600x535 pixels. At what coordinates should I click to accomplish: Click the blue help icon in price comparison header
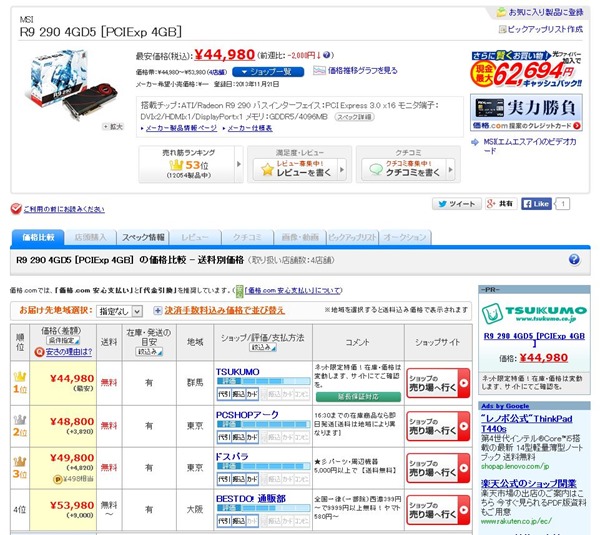(574, 260)
